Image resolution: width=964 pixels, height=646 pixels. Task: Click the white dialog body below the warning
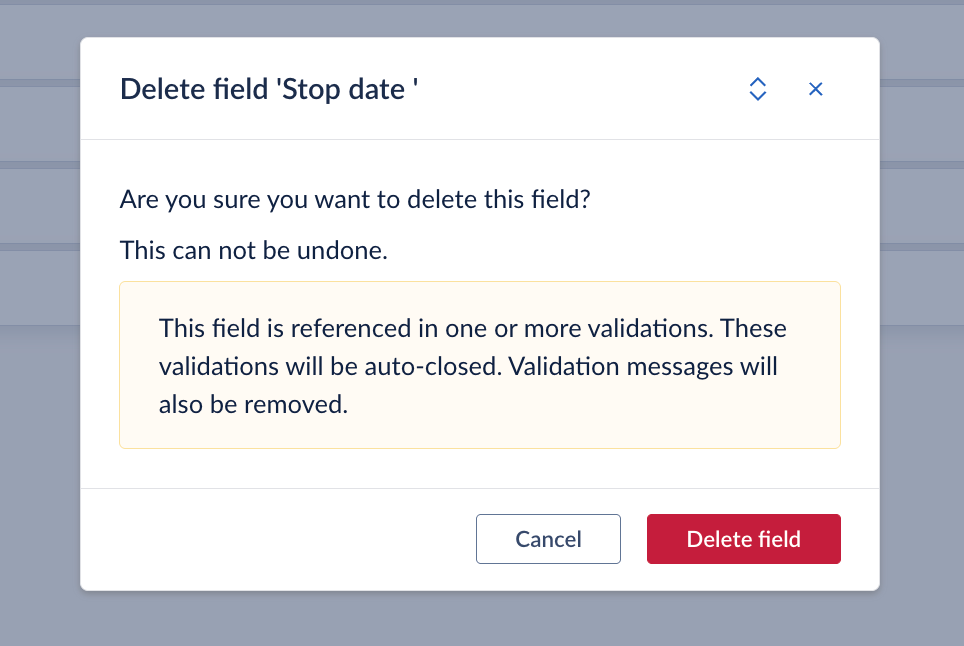pyautogui.click(x=479, y=468)
